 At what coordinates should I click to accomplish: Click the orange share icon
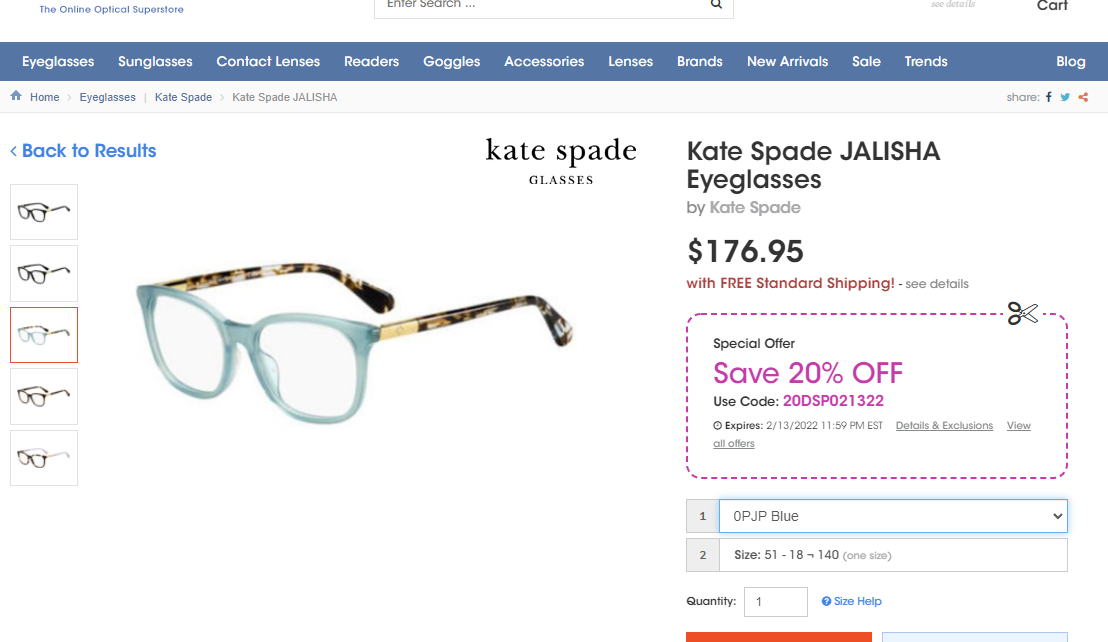pyautogui.click(x=1083, y=97)
